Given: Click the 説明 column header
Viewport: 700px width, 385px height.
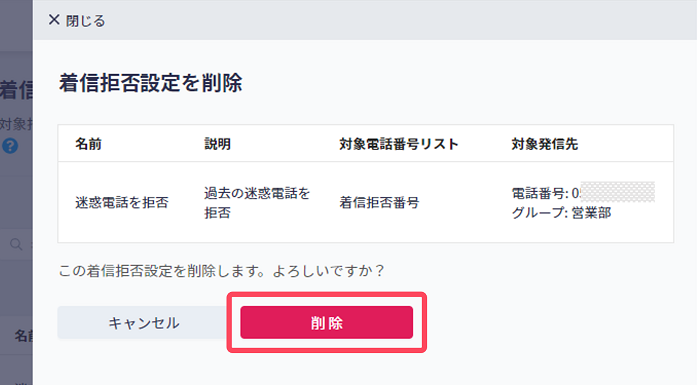Looking at the screenshot, I should point(217,144).
